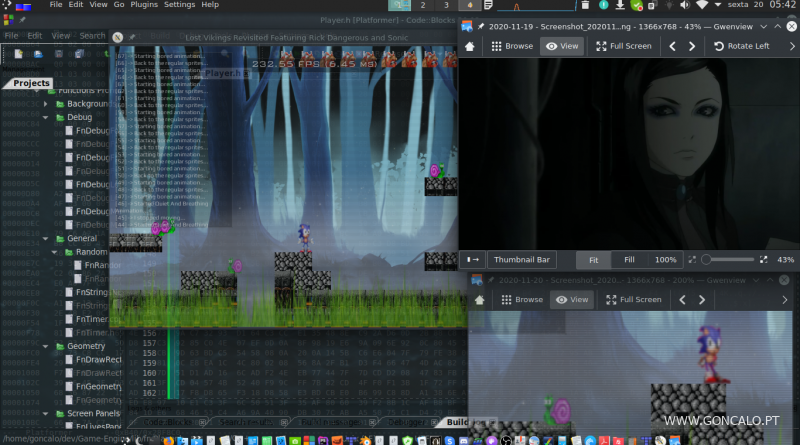Image resolution: width=800 pixels, height=445 pixels.
Task: Toggle the sidebar button beside Thumbnail Bar
Action: pos(472,260)
